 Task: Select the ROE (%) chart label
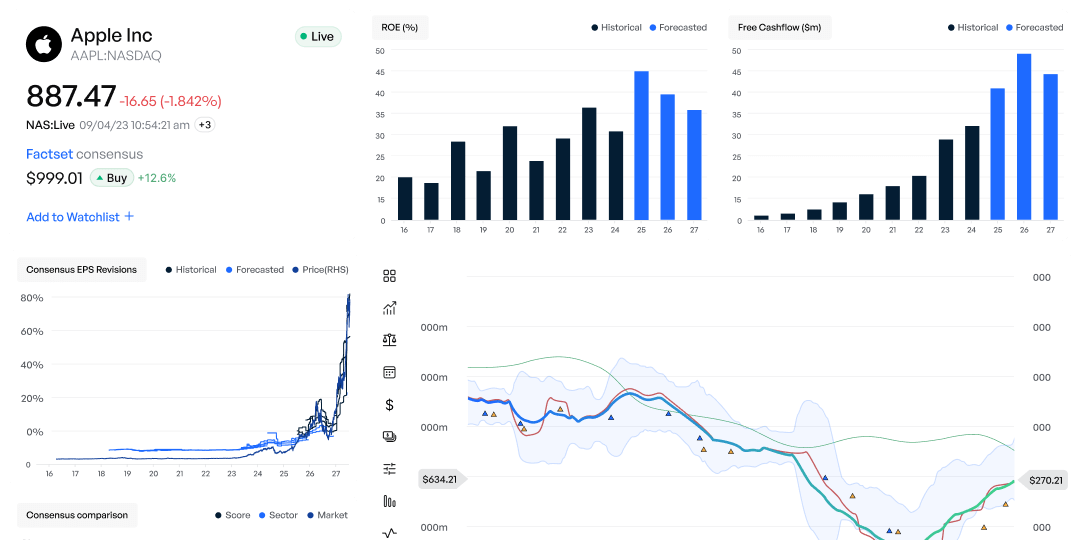[x=399, y=27]
